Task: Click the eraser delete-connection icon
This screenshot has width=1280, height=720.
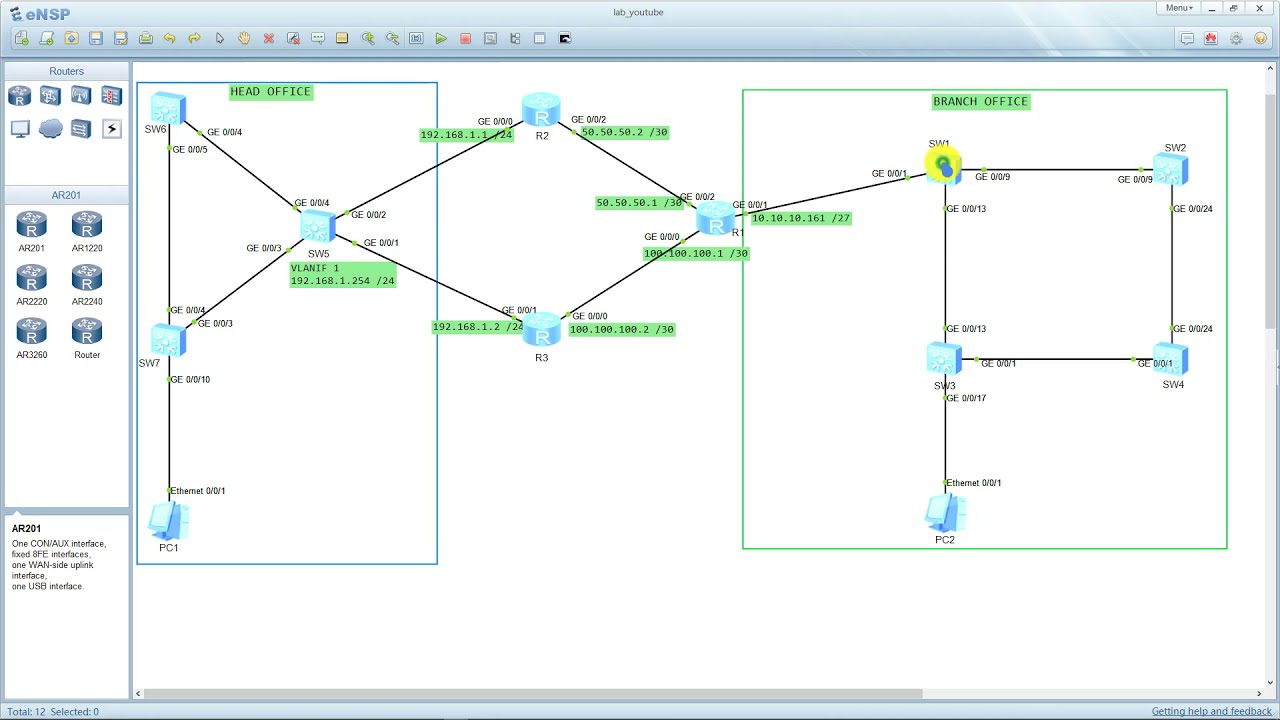Action: point(293,38)
